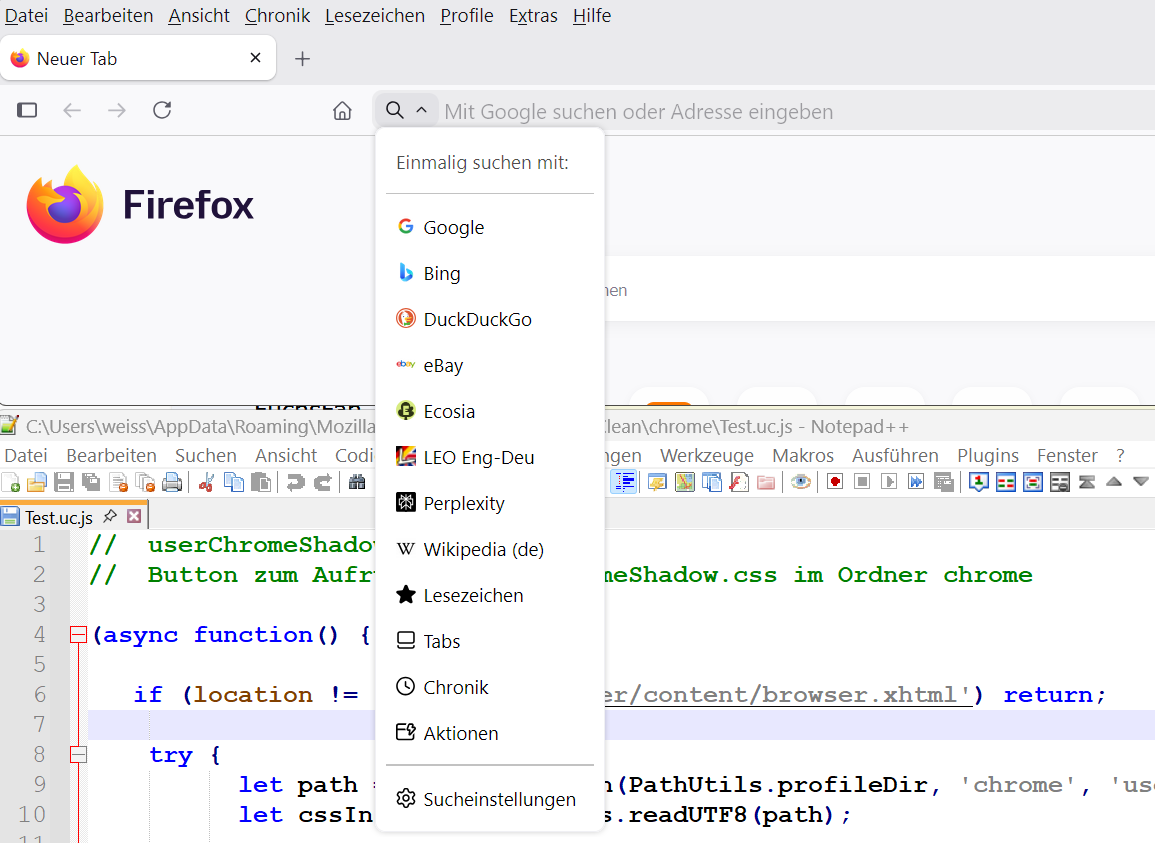Viewport: 1155px width, 843px height.
Task: Cut selection with scissors icon
Action: click(x=207, y=483)
